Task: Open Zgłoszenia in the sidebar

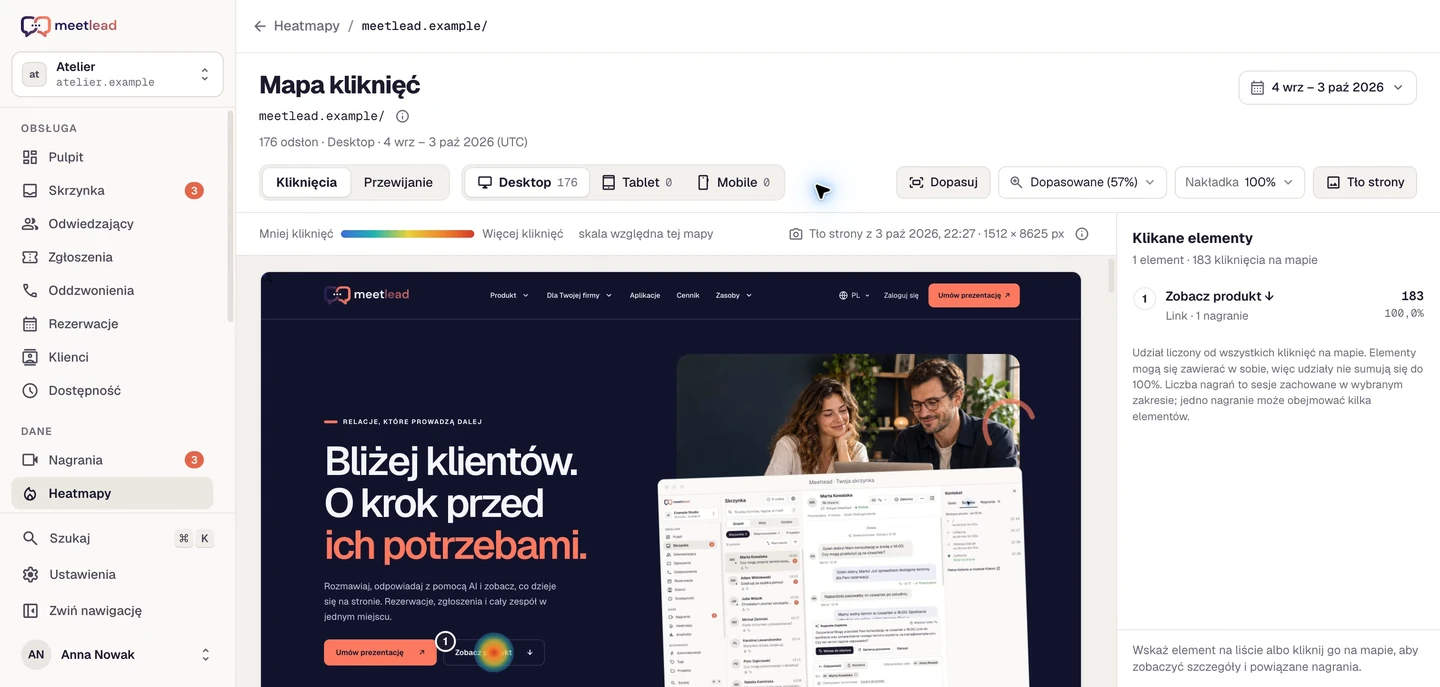Action: pos(112,257)
